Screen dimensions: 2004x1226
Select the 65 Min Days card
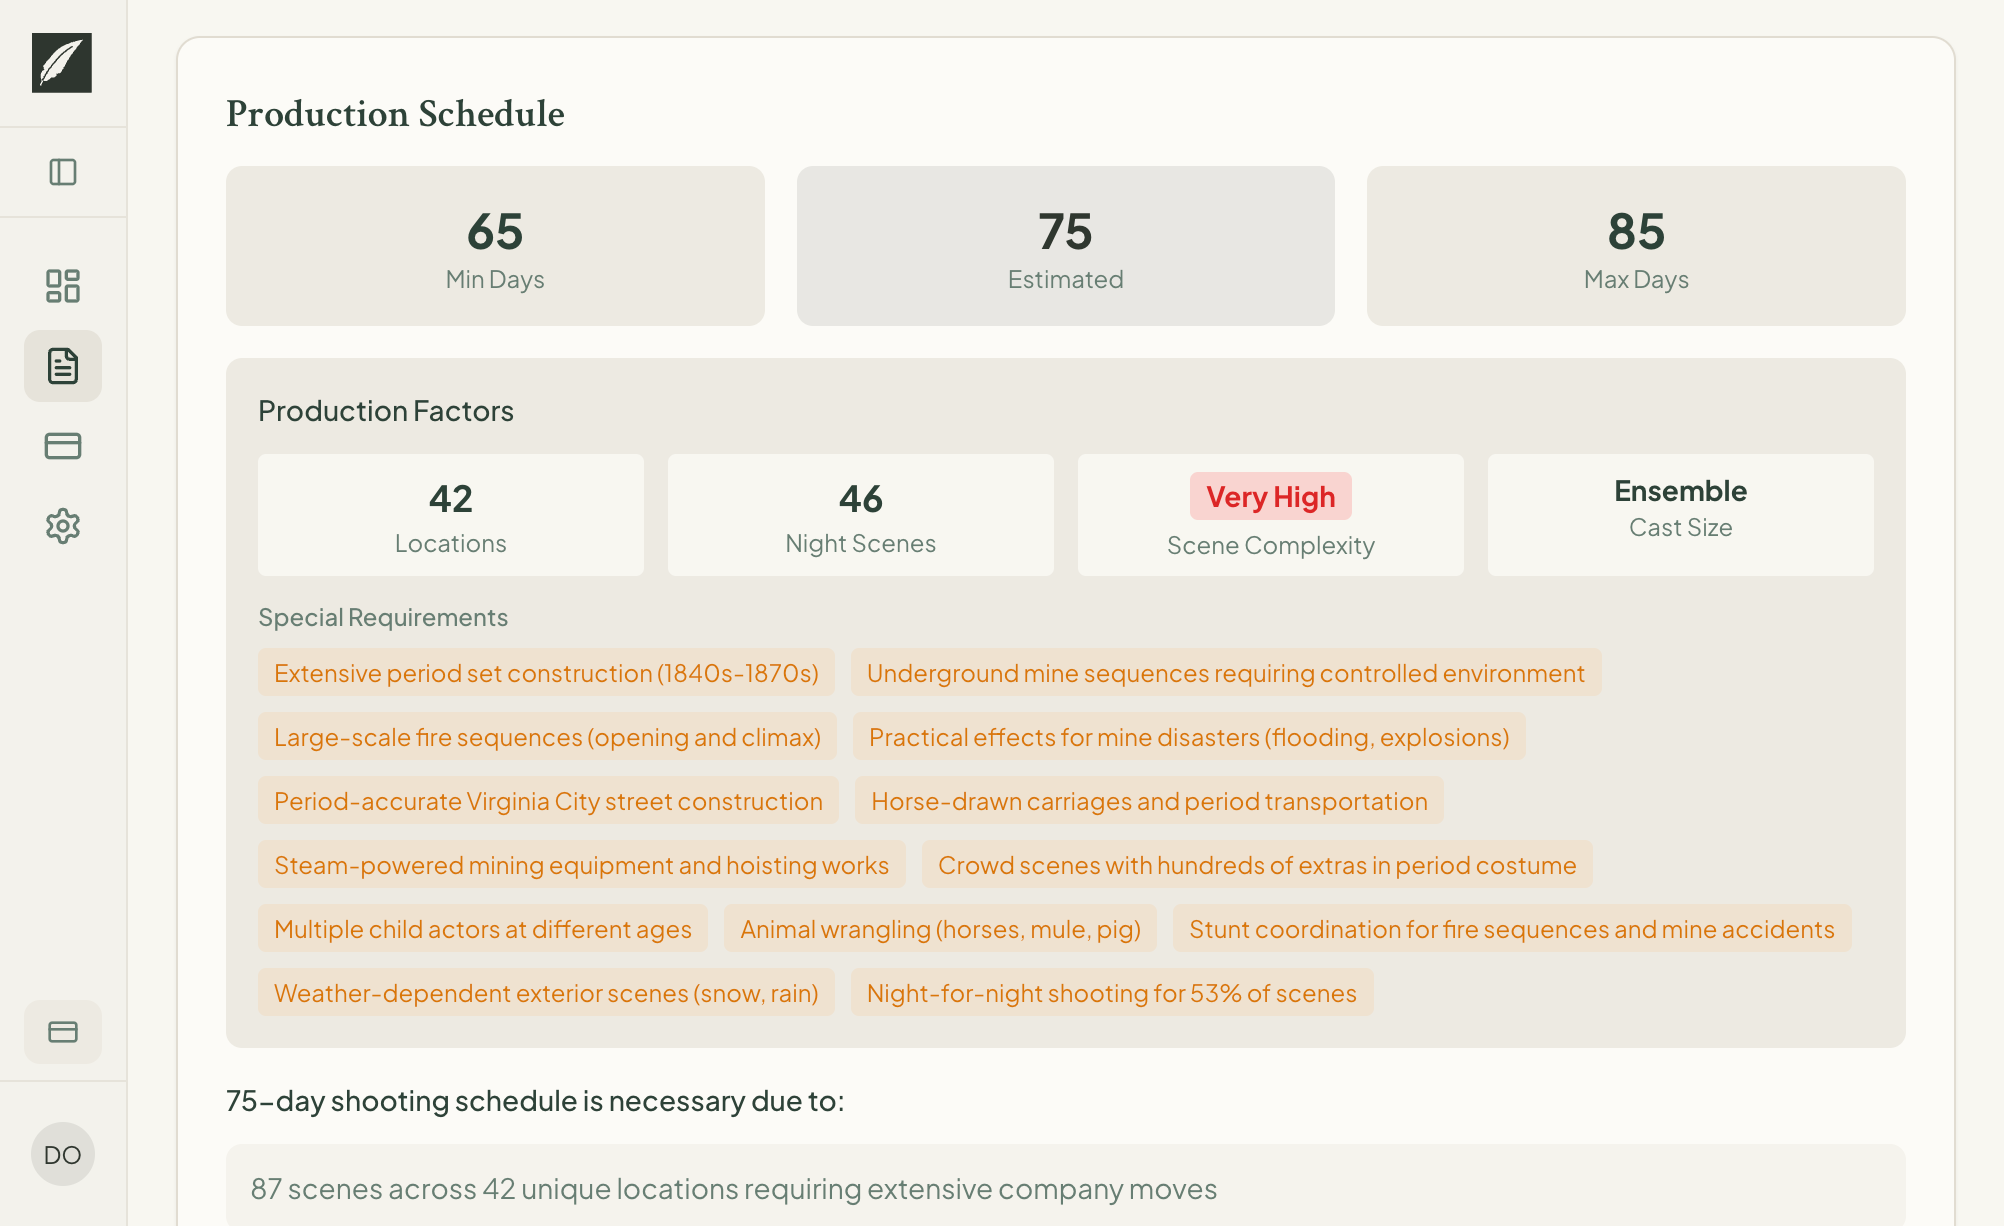pyautogui.click(x=495, y=246)
